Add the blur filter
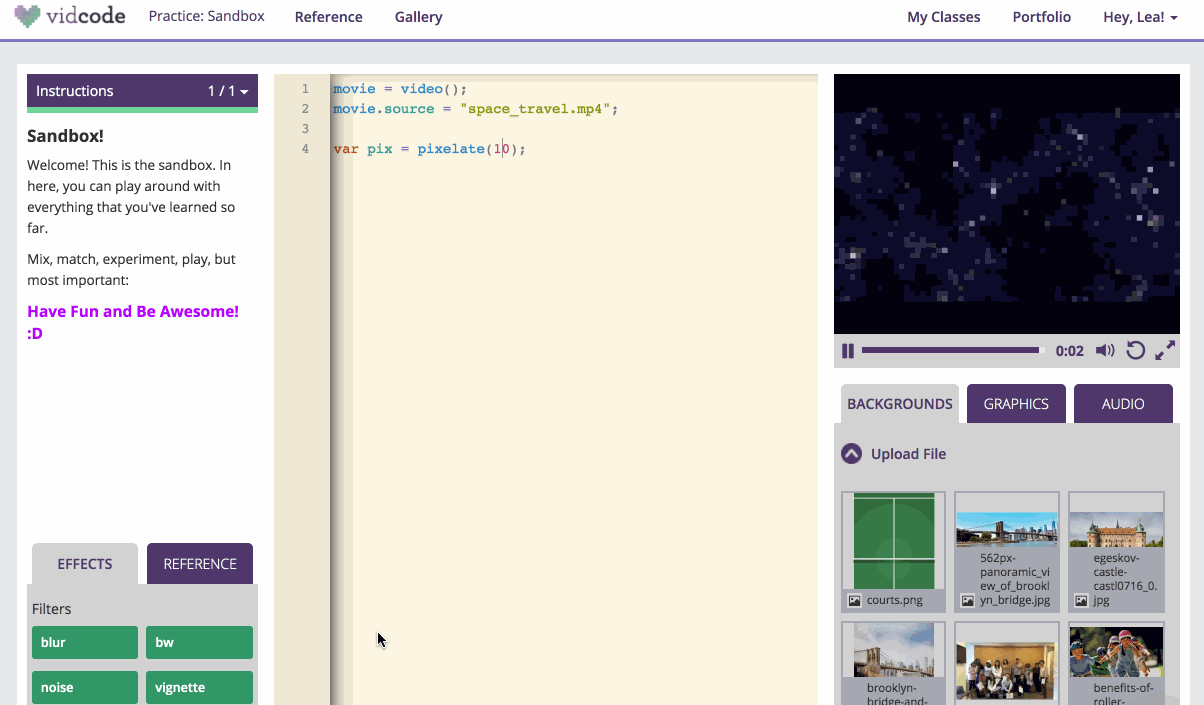The height and width of the screenshot is (705, 1204). tap(85, 642)
